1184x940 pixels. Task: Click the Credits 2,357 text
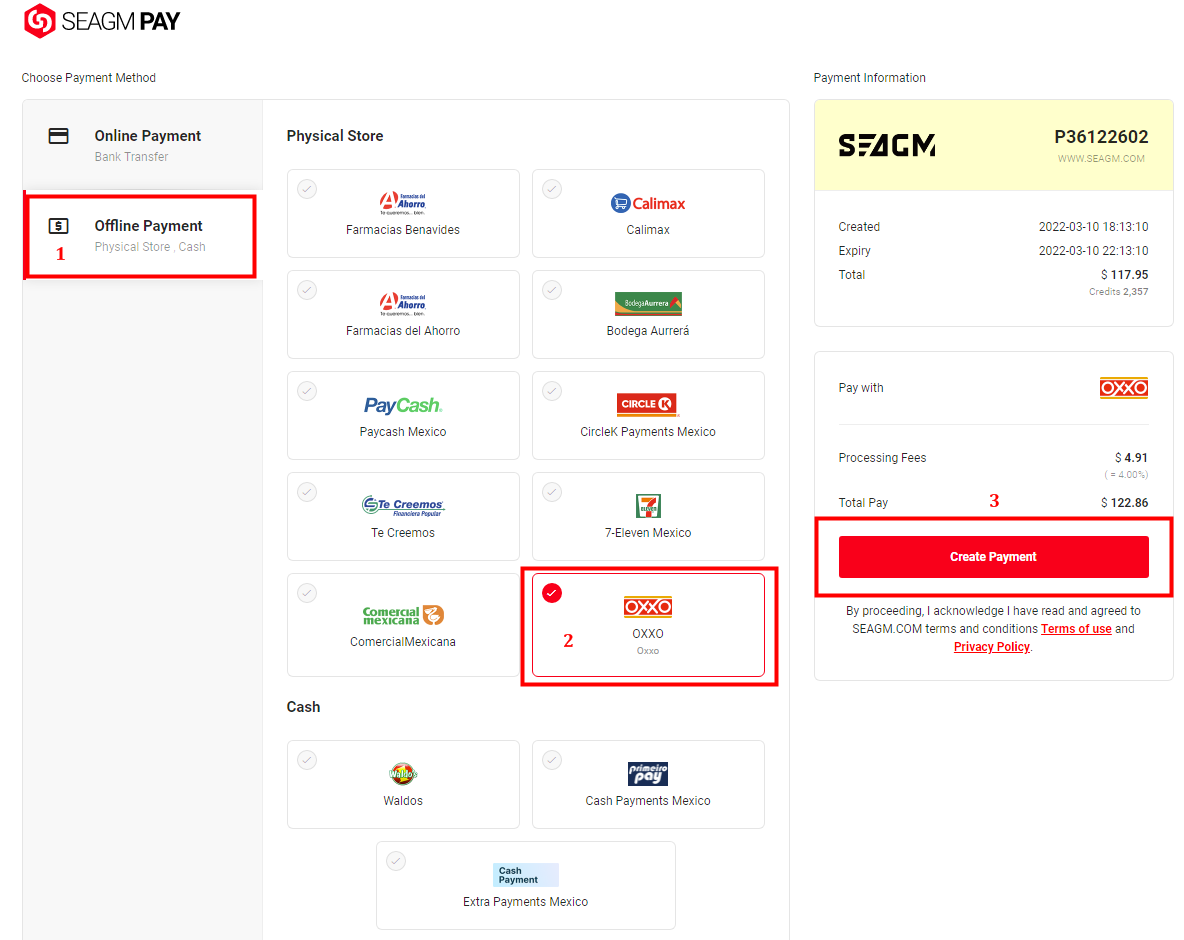(x=1118, y=292)
